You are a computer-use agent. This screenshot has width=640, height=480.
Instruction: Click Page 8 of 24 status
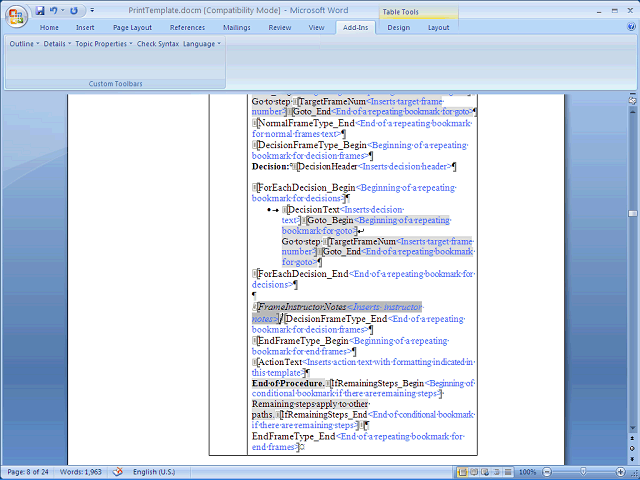28,472
